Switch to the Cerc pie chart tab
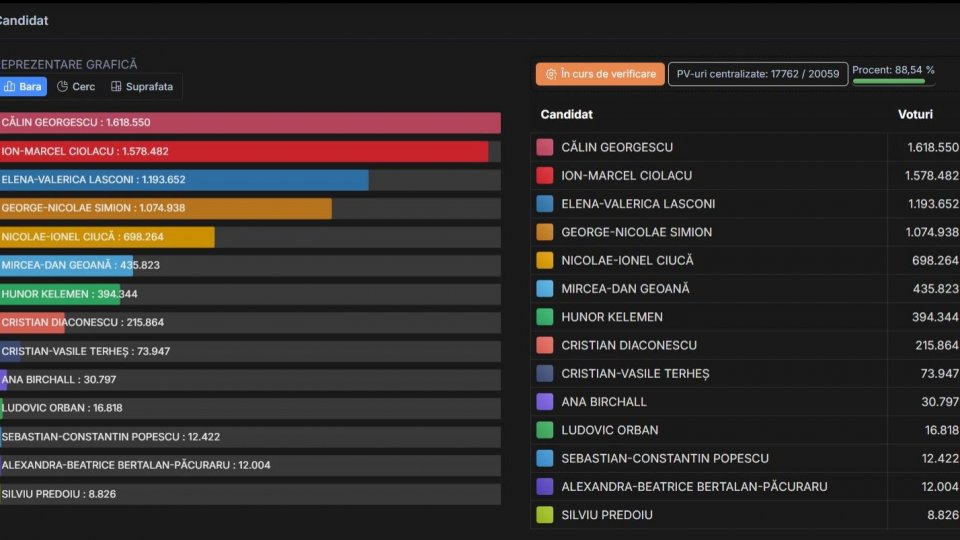Screen dimensions: 960x540 (76, 87)
